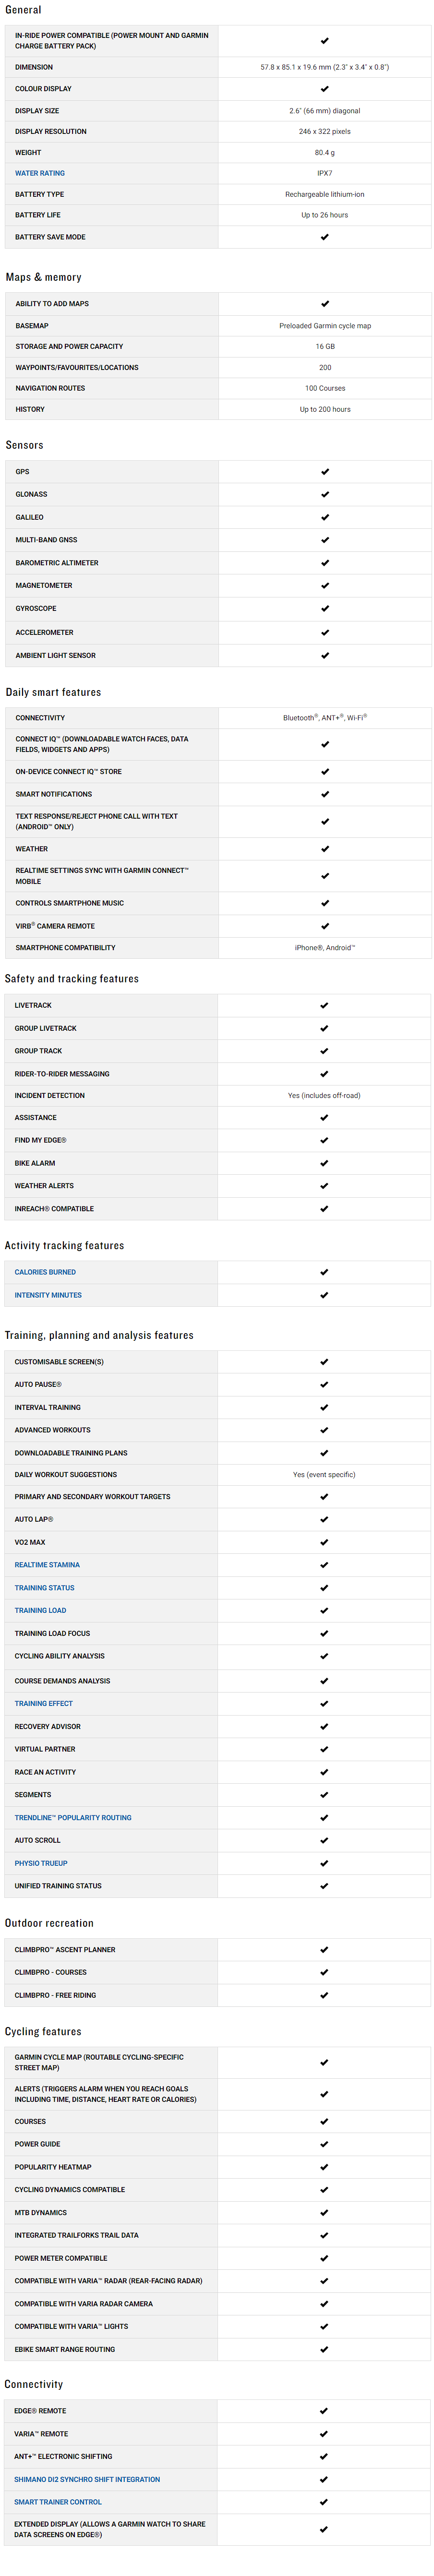Image resolution: width=434 pixels, height=2576 pixels.
Task: Follow the Trendline Popularity Routing link
Action: (73, 1818)
